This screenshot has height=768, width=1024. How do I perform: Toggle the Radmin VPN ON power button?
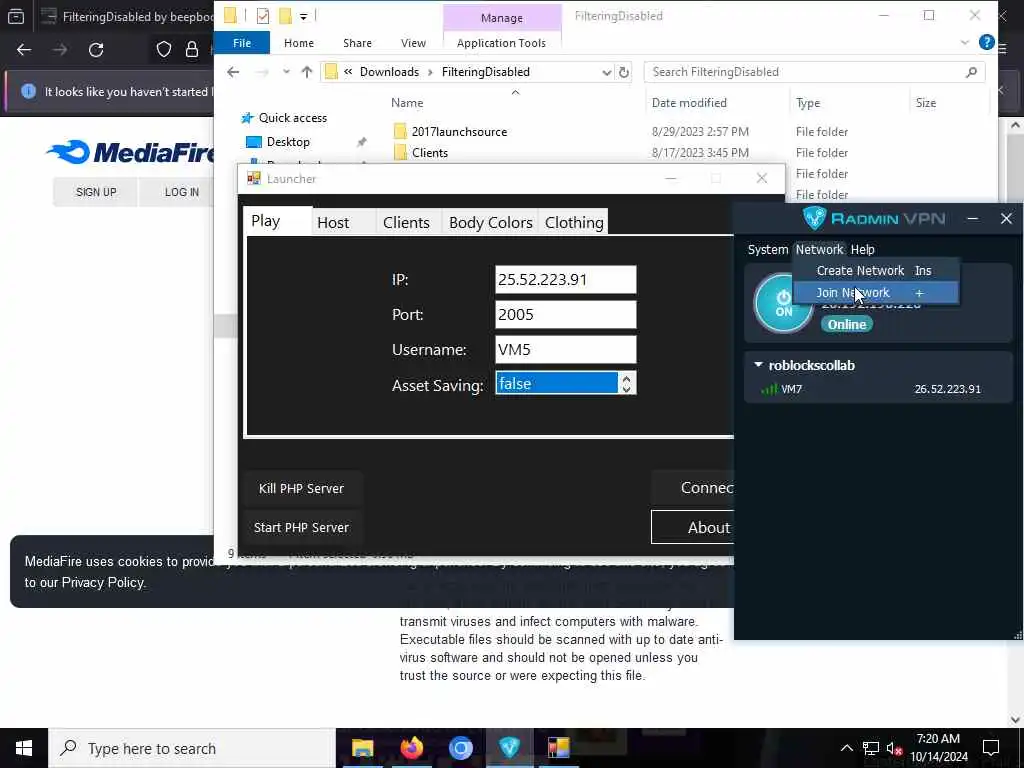point(783,304)
